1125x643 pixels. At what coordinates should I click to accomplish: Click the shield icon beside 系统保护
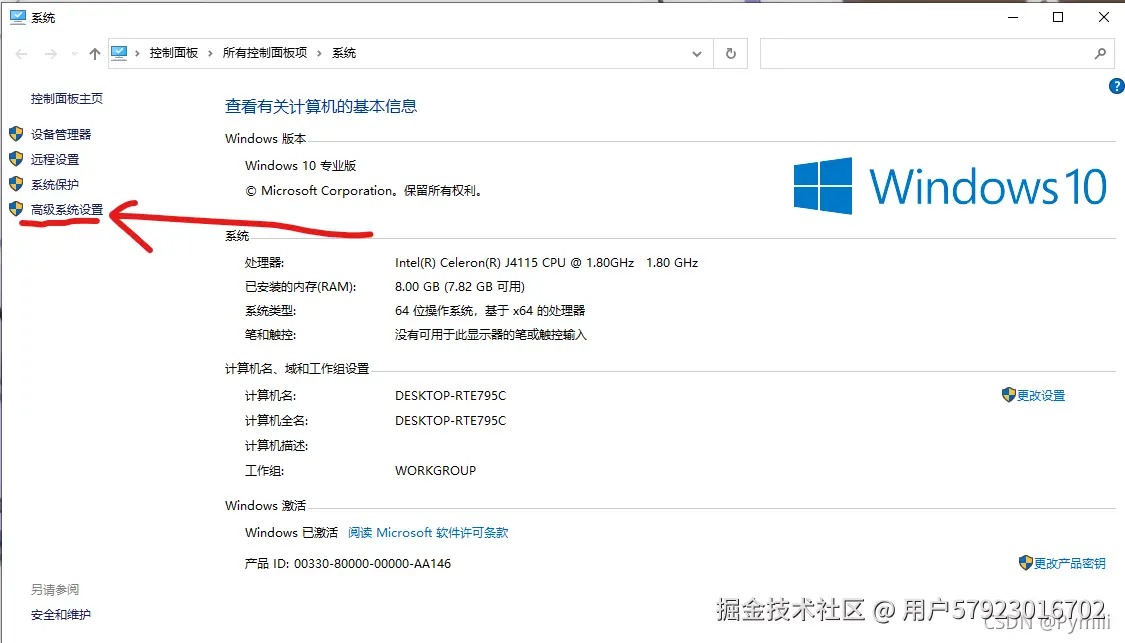pos(16,184)
